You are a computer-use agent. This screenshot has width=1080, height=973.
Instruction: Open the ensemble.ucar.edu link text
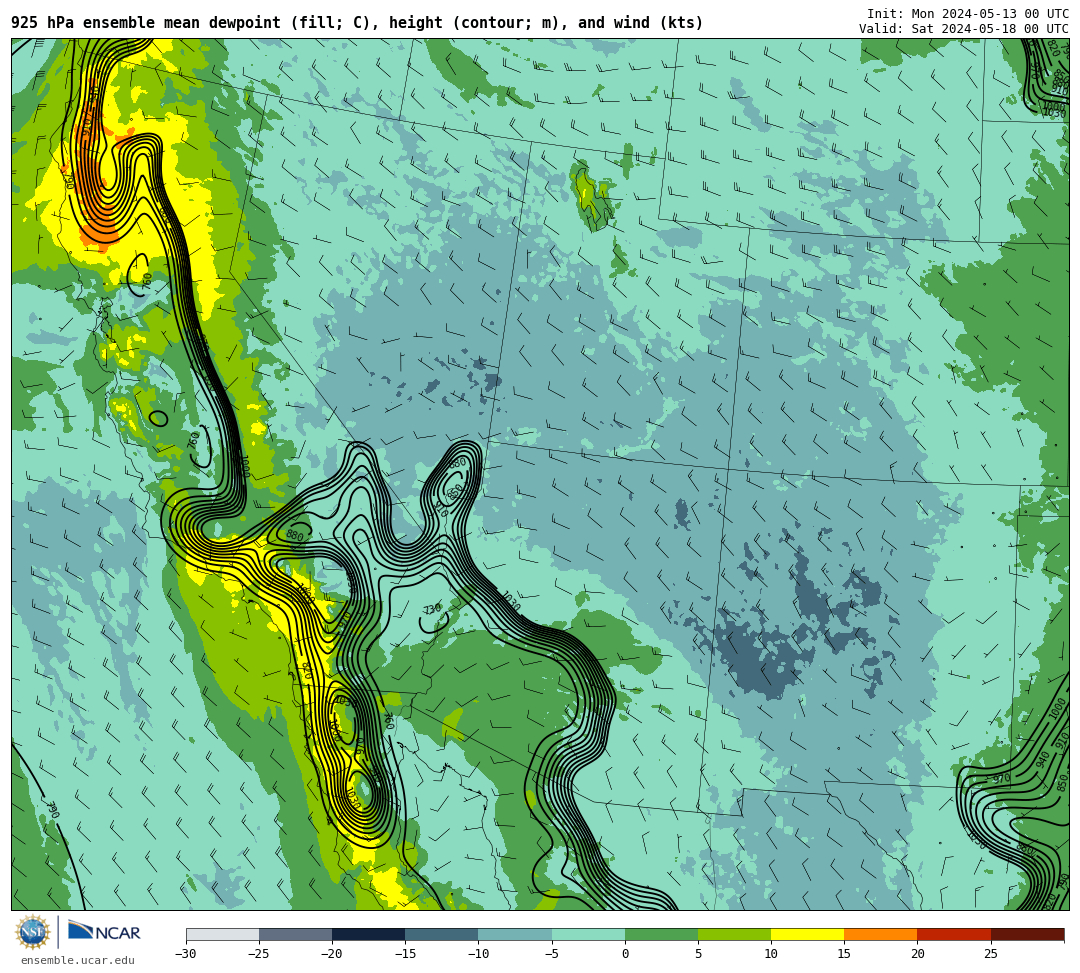77,960
